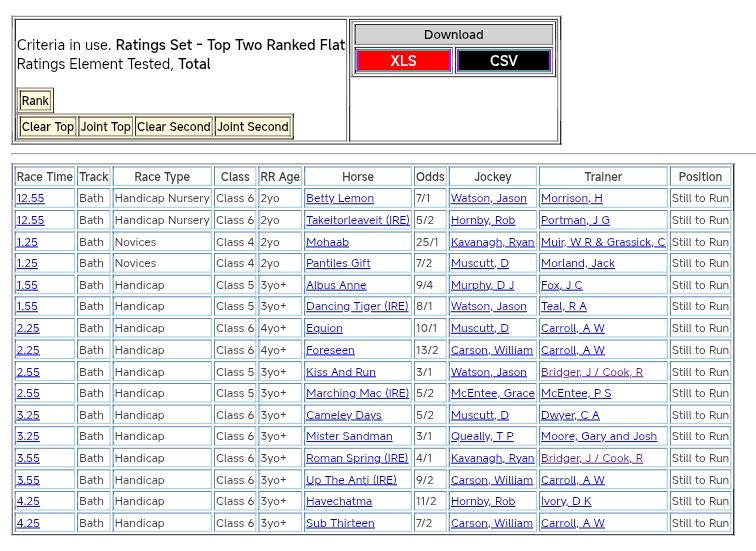Screen dimensions: 756x551
Task: Select the Clear Top filter button
Action: (x=48, y=127)
